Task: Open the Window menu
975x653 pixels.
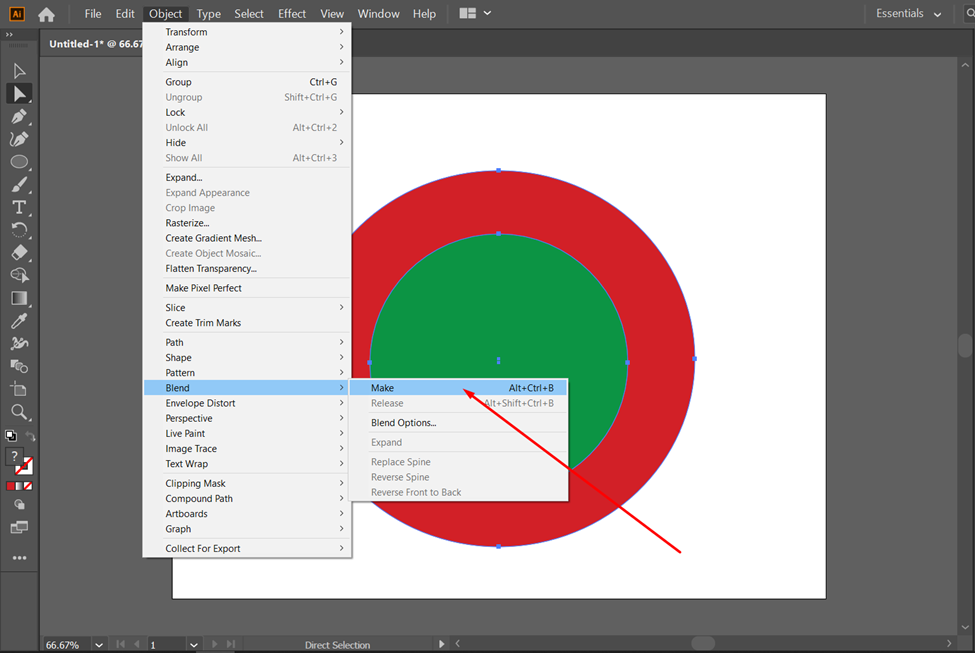Action: pos(378,14)
